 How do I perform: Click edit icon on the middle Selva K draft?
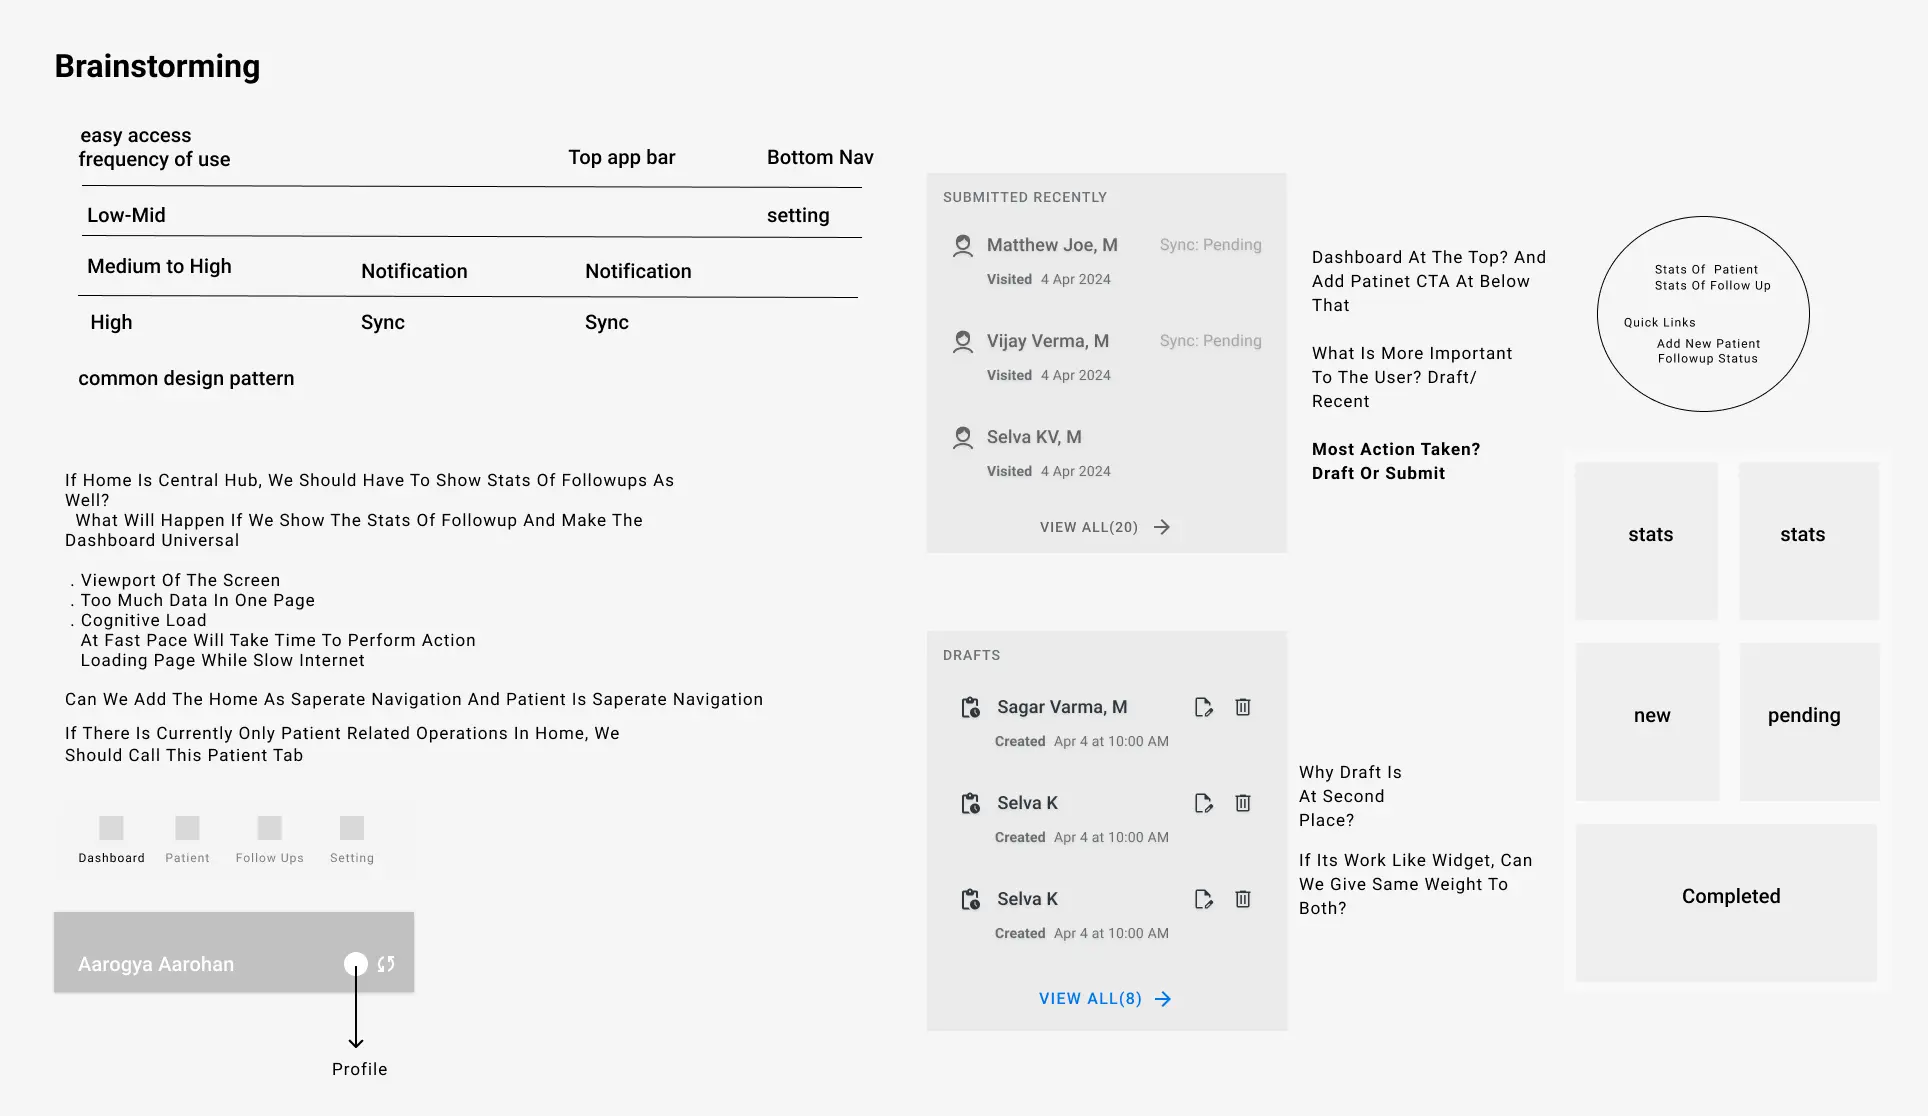tap(1204, 804)
